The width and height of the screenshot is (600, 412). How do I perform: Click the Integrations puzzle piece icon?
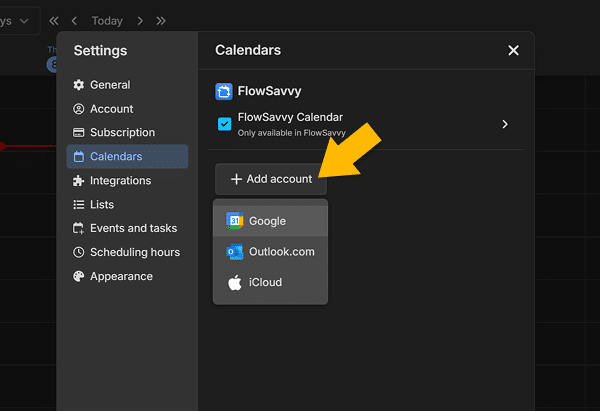(x=78, y=180)
